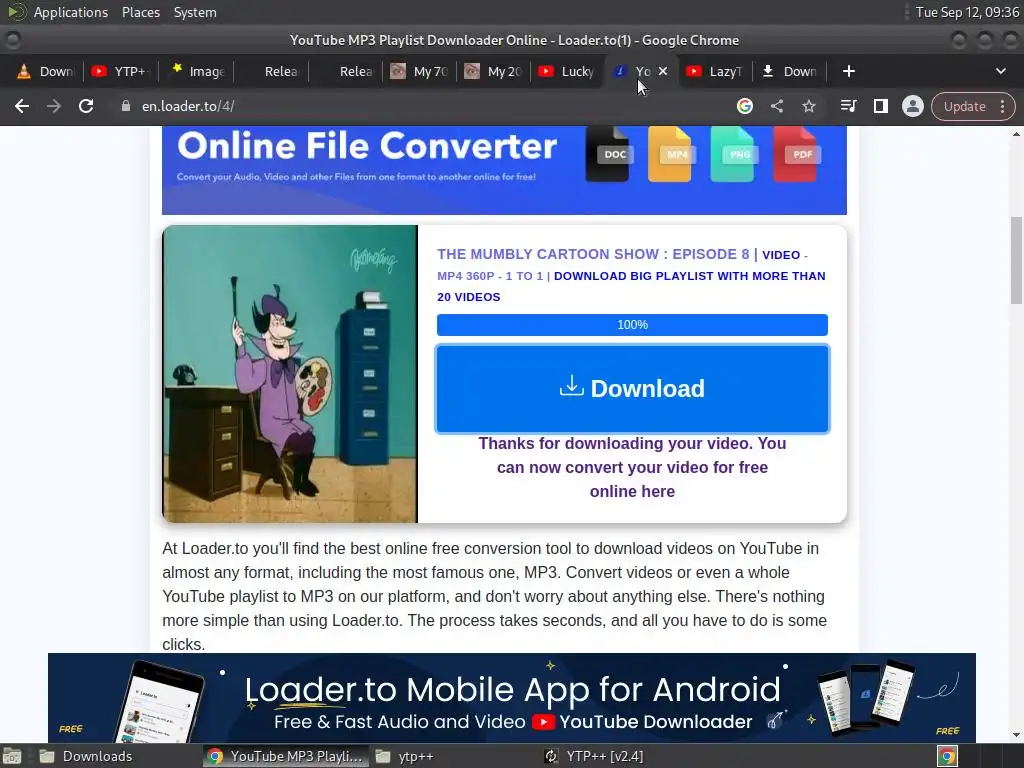Click the Online File Converter banner

tap(504, 170)
